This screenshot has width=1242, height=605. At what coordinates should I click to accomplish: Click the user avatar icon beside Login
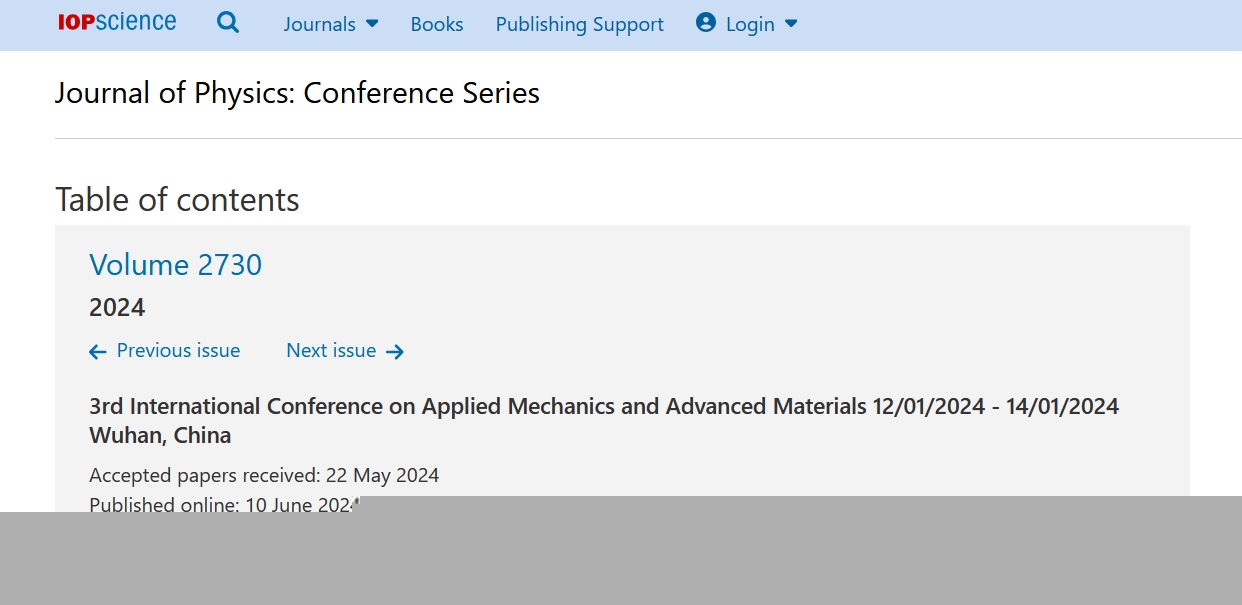pos(706,22)
